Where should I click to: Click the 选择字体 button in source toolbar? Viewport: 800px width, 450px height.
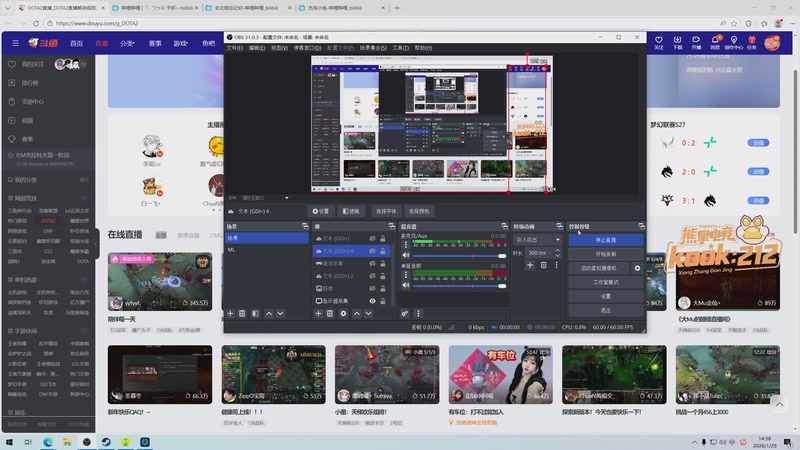(x=386, y=211)
